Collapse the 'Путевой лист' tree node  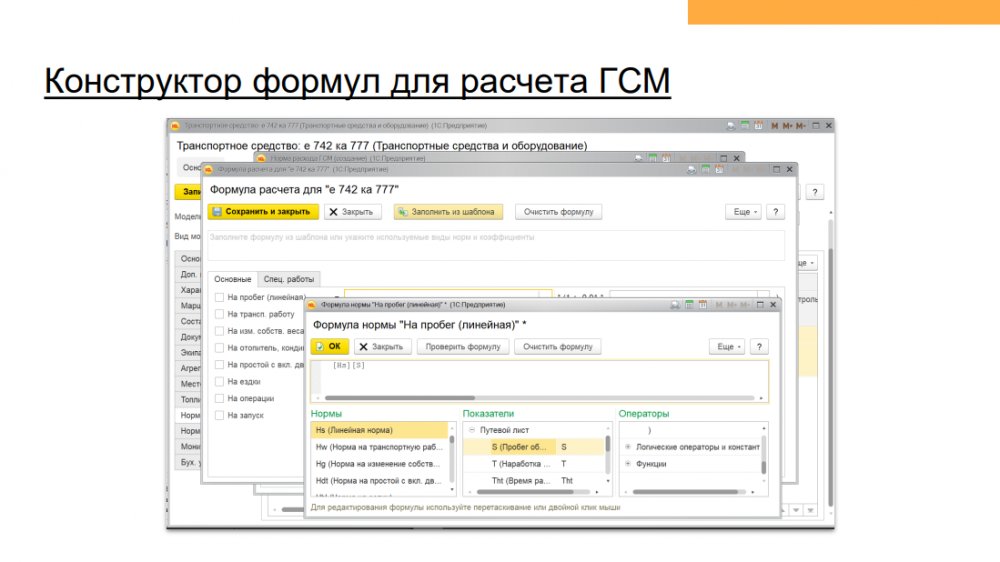tap(471, 430)
